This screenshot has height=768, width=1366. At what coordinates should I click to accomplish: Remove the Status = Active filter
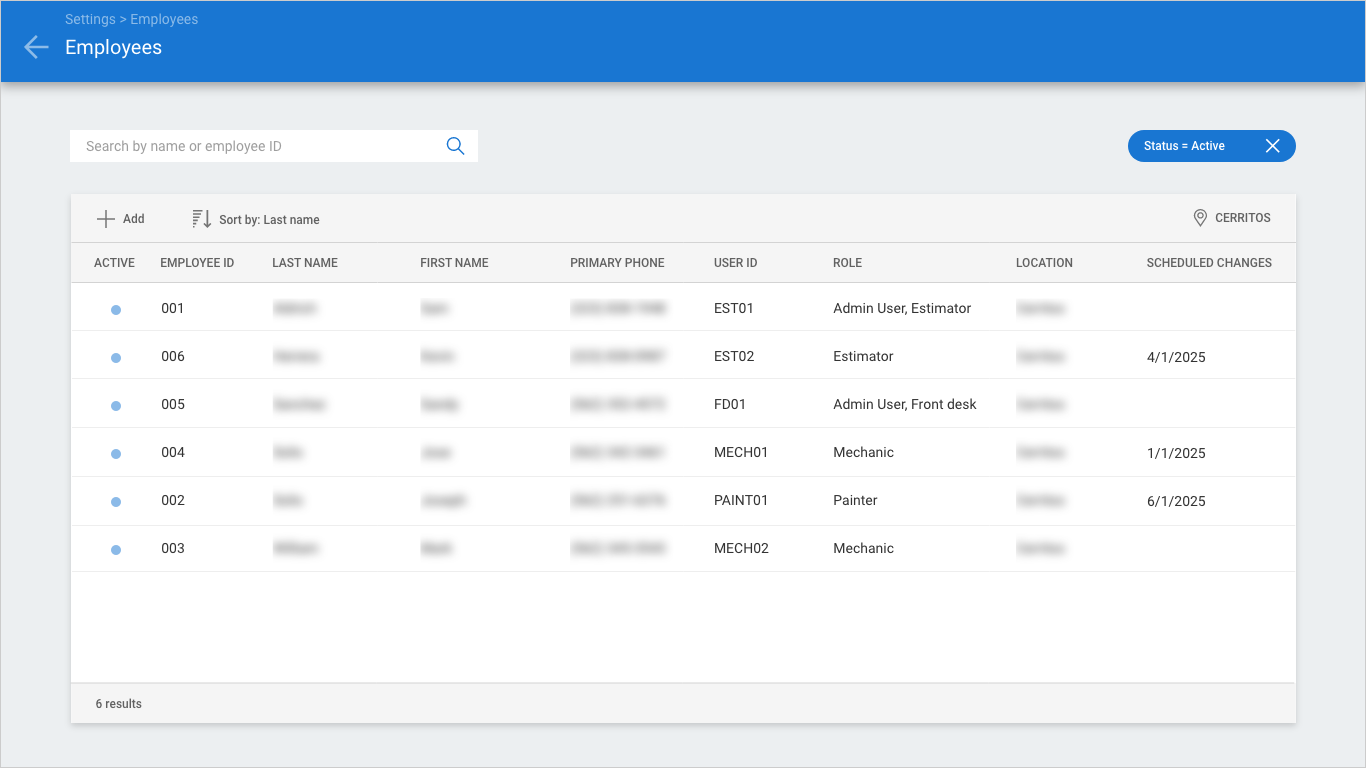[x=1272, y=146]
